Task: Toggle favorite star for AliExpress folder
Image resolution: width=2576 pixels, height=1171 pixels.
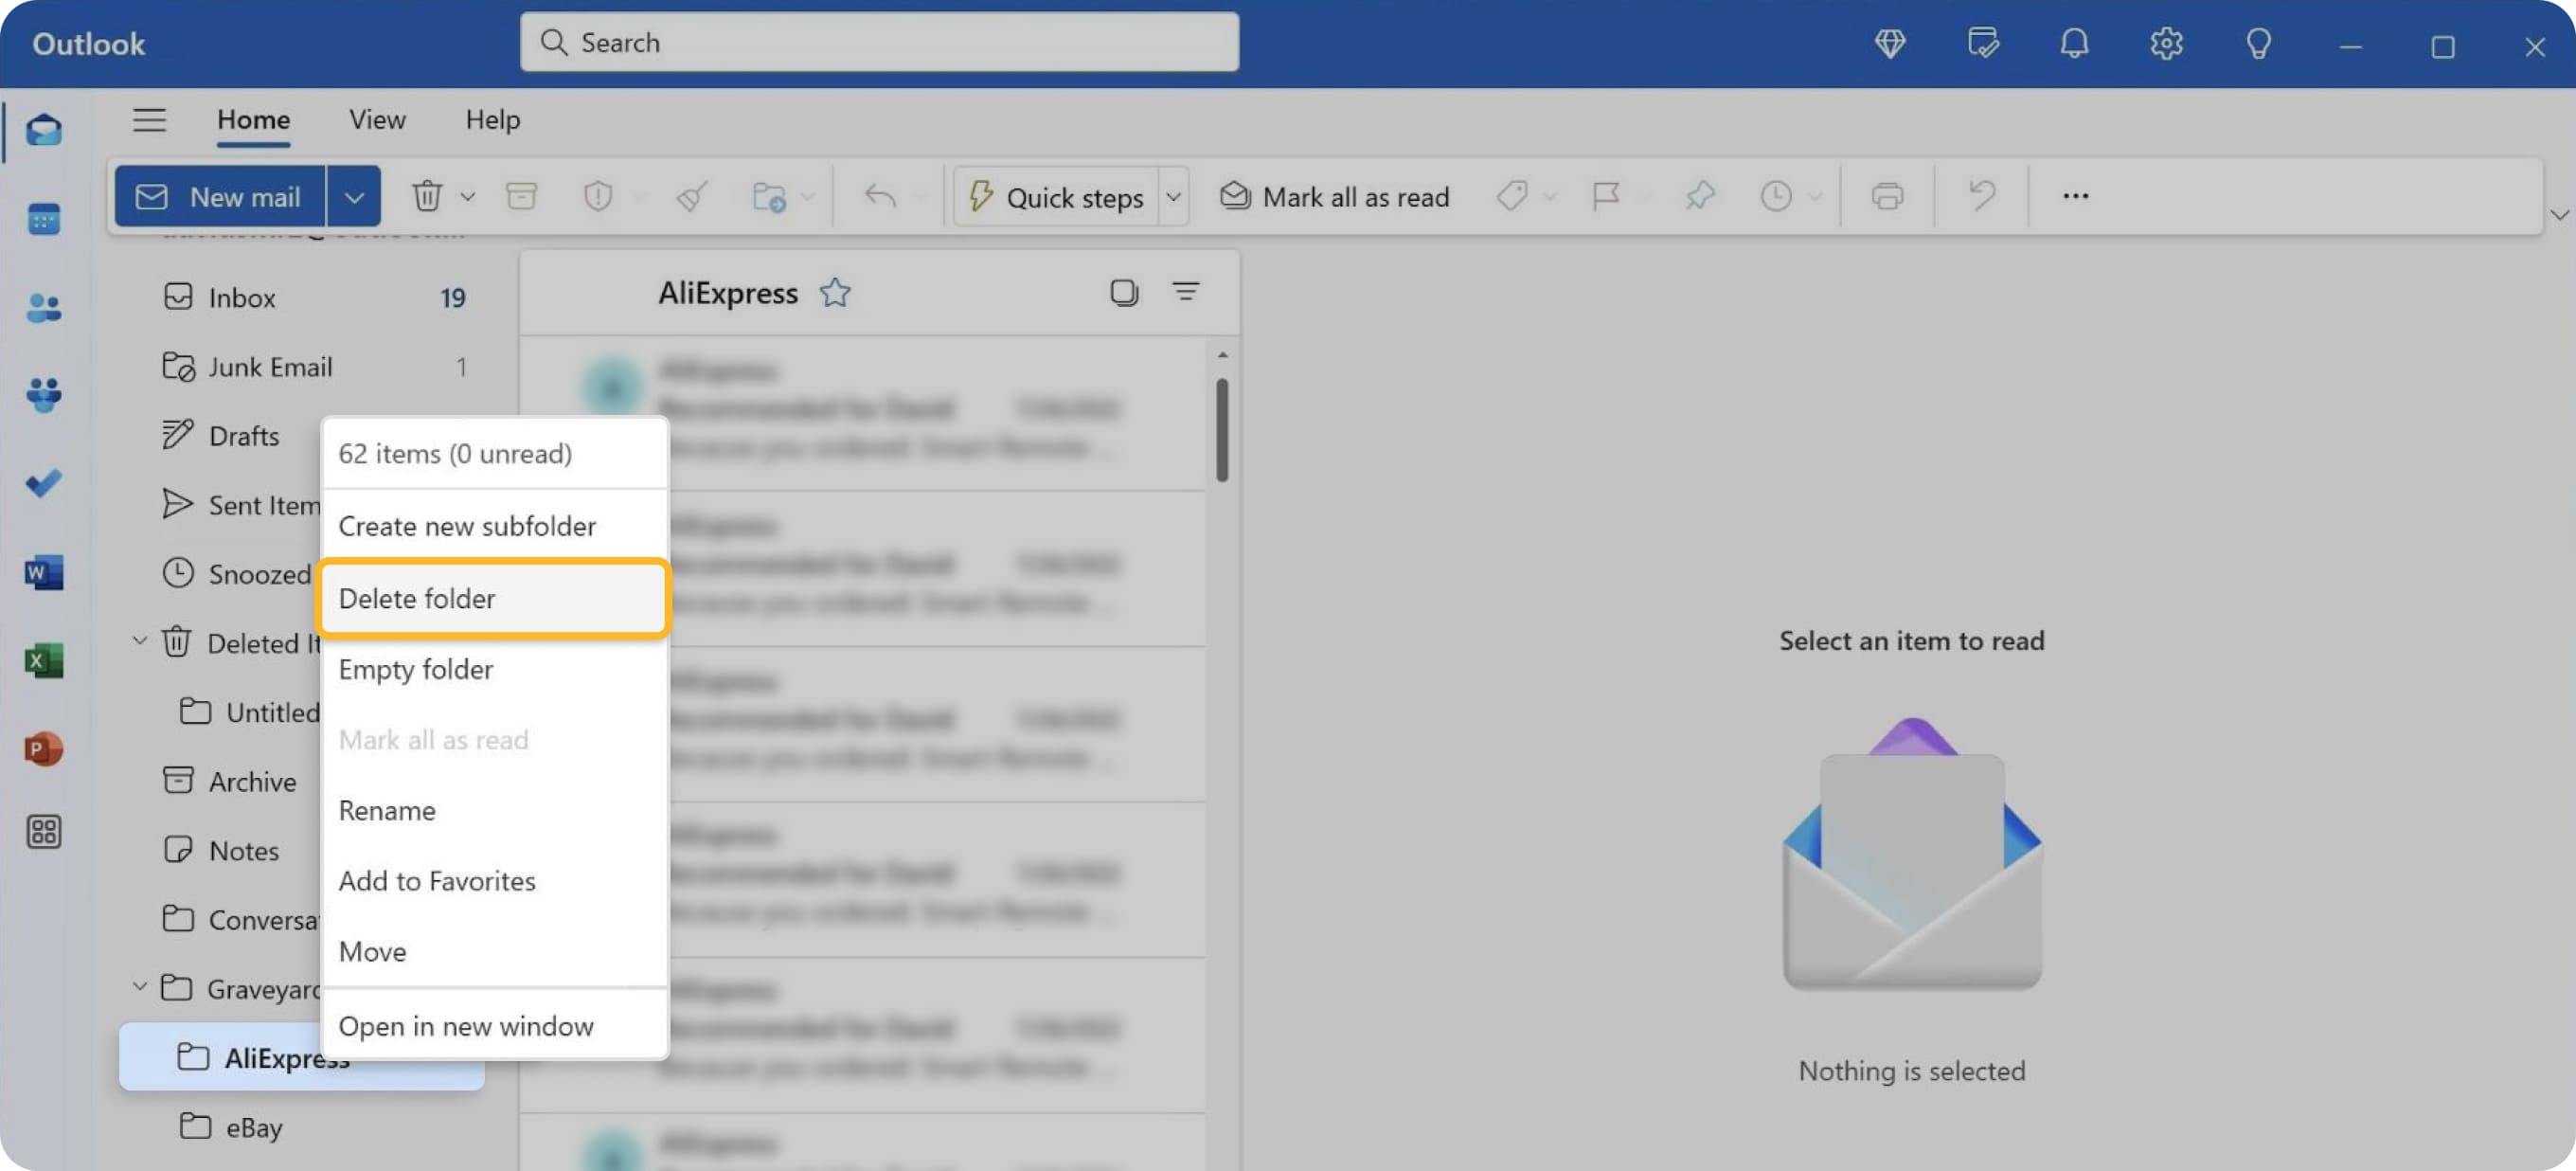Action: [x=835, y=293]
